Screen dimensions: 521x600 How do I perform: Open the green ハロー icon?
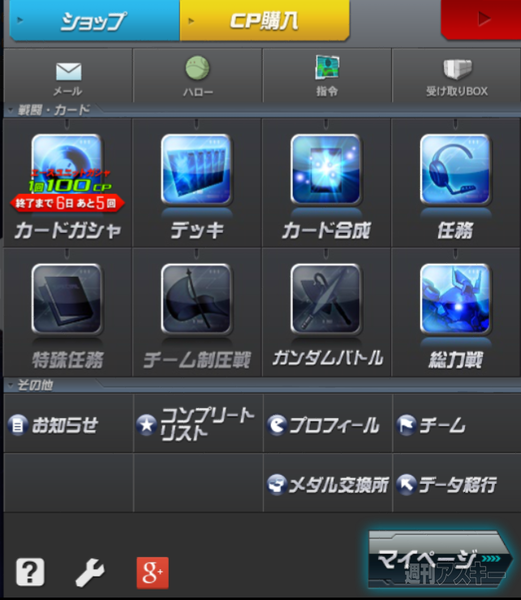197,68
